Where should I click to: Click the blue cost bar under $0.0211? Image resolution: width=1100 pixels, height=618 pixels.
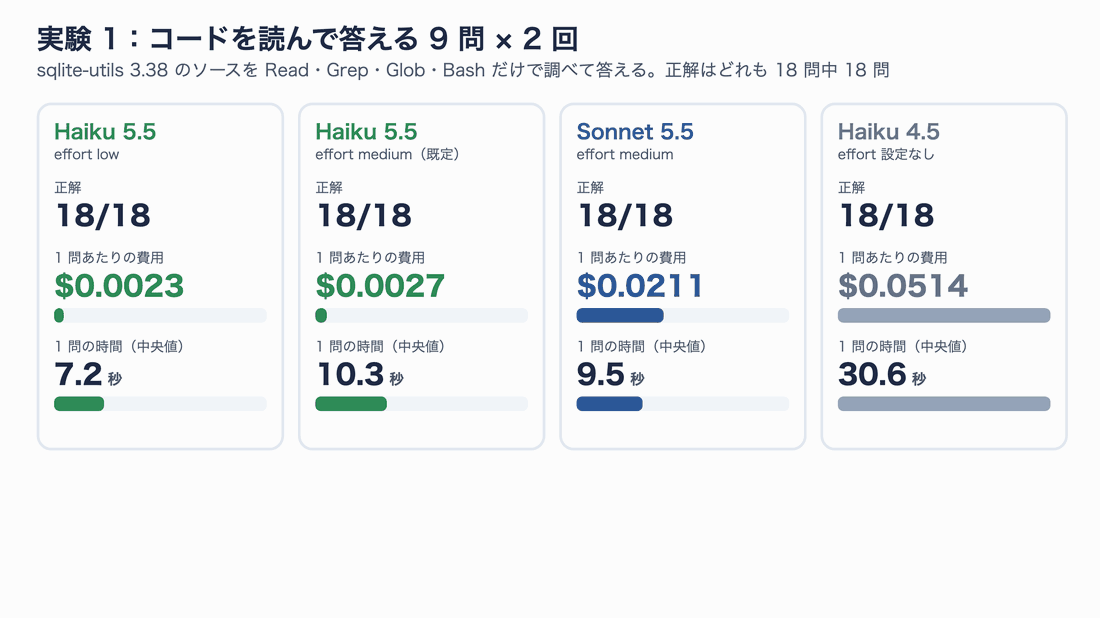(620, 316)
